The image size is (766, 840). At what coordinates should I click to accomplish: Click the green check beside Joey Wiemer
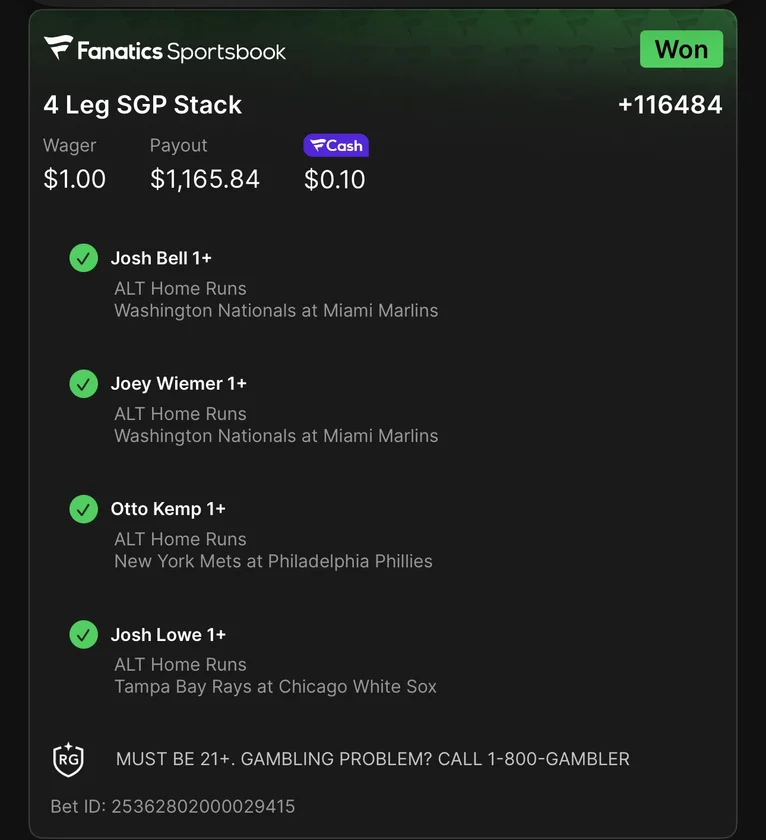(x=83, y=383)
